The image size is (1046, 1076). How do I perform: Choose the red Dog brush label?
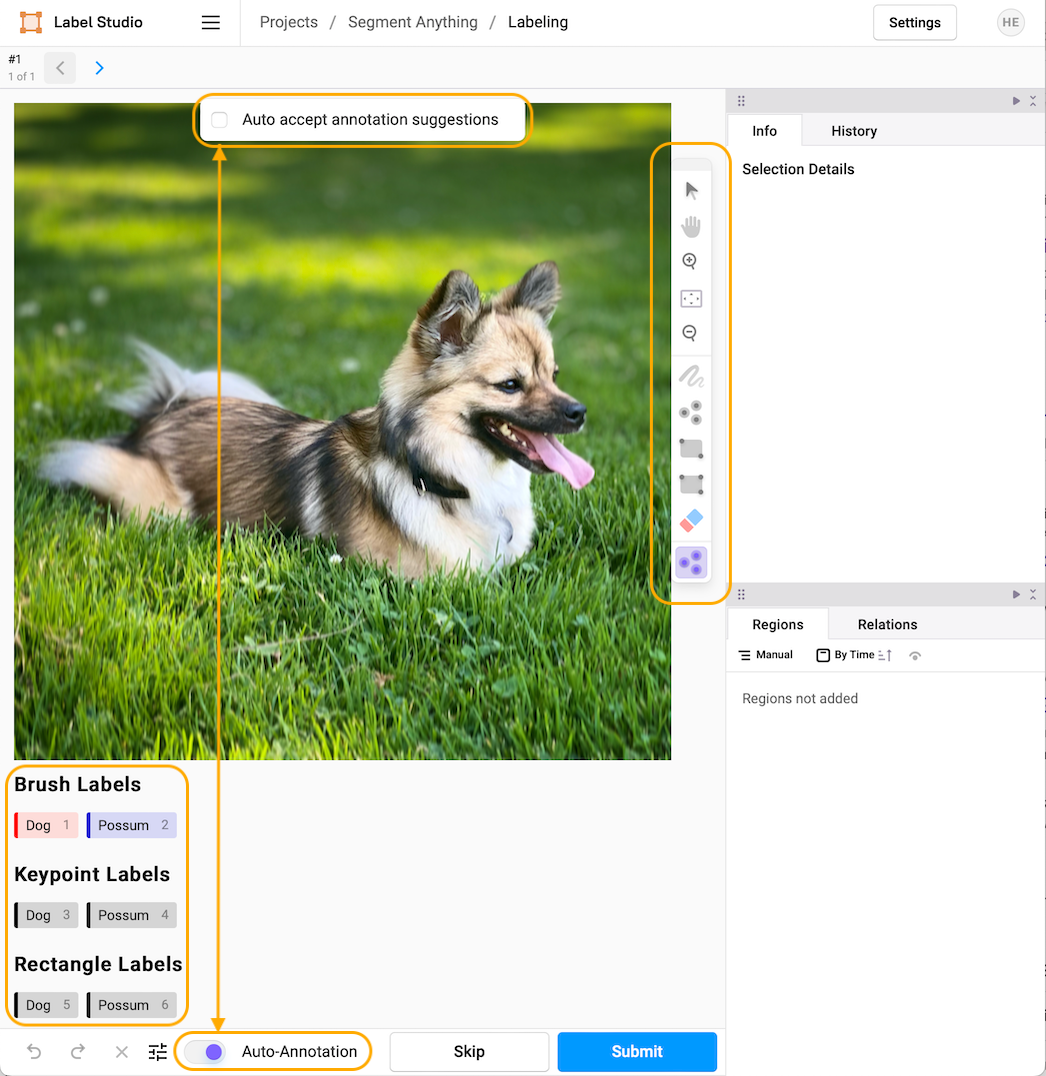(46, 825)
